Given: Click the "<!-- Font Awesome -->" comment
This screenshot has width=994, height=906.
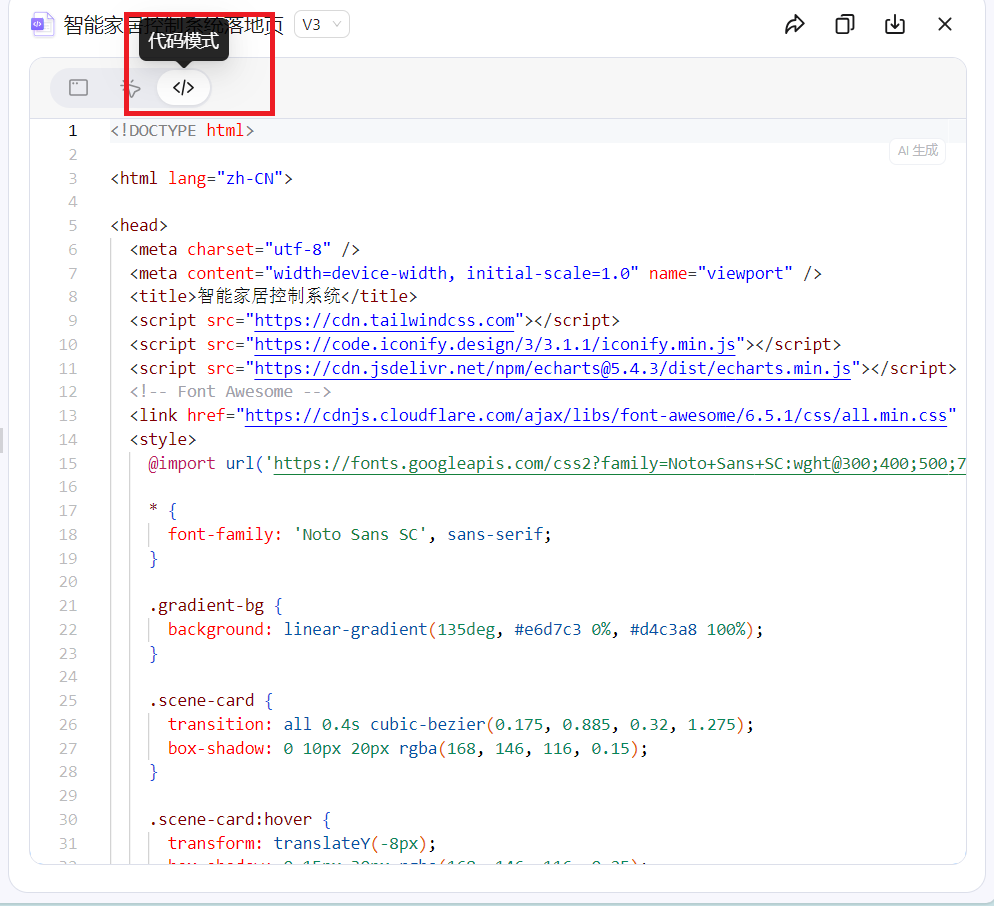Looking at the screenshot, I should 230,392.
